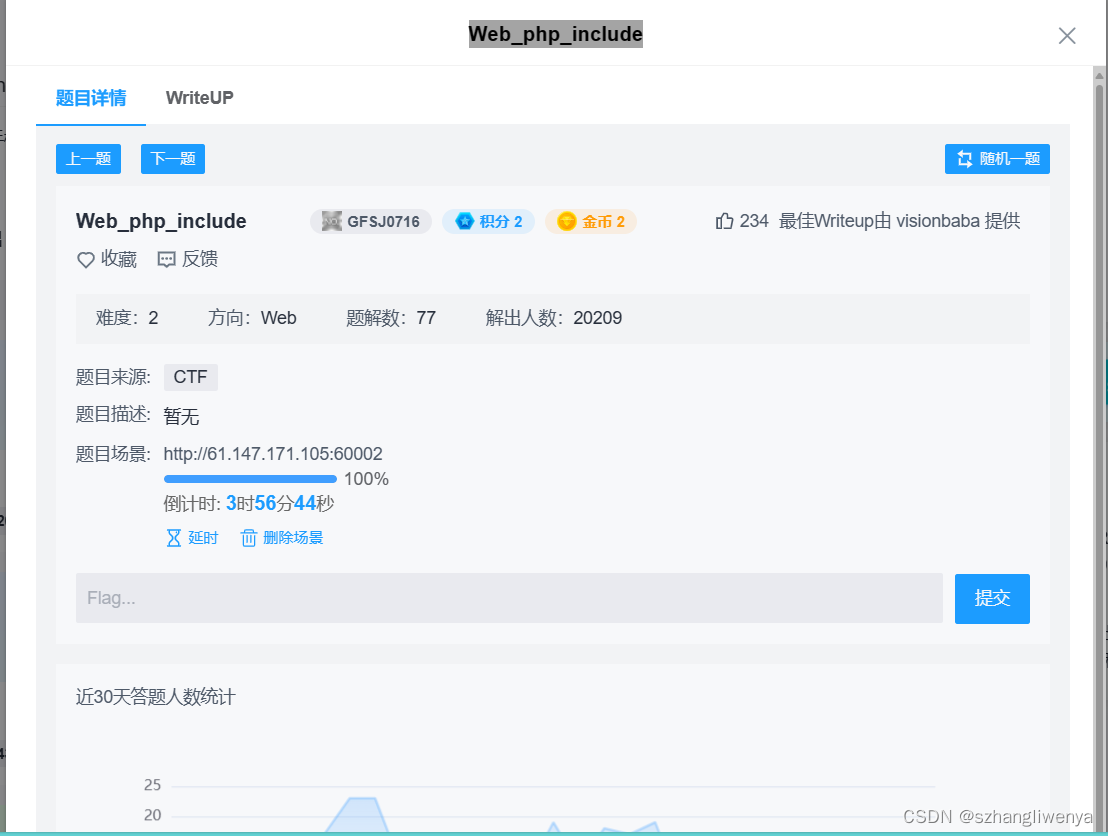Submit the flag with the 提交 button
The image size is (1108, 836).
click(992, 598)
